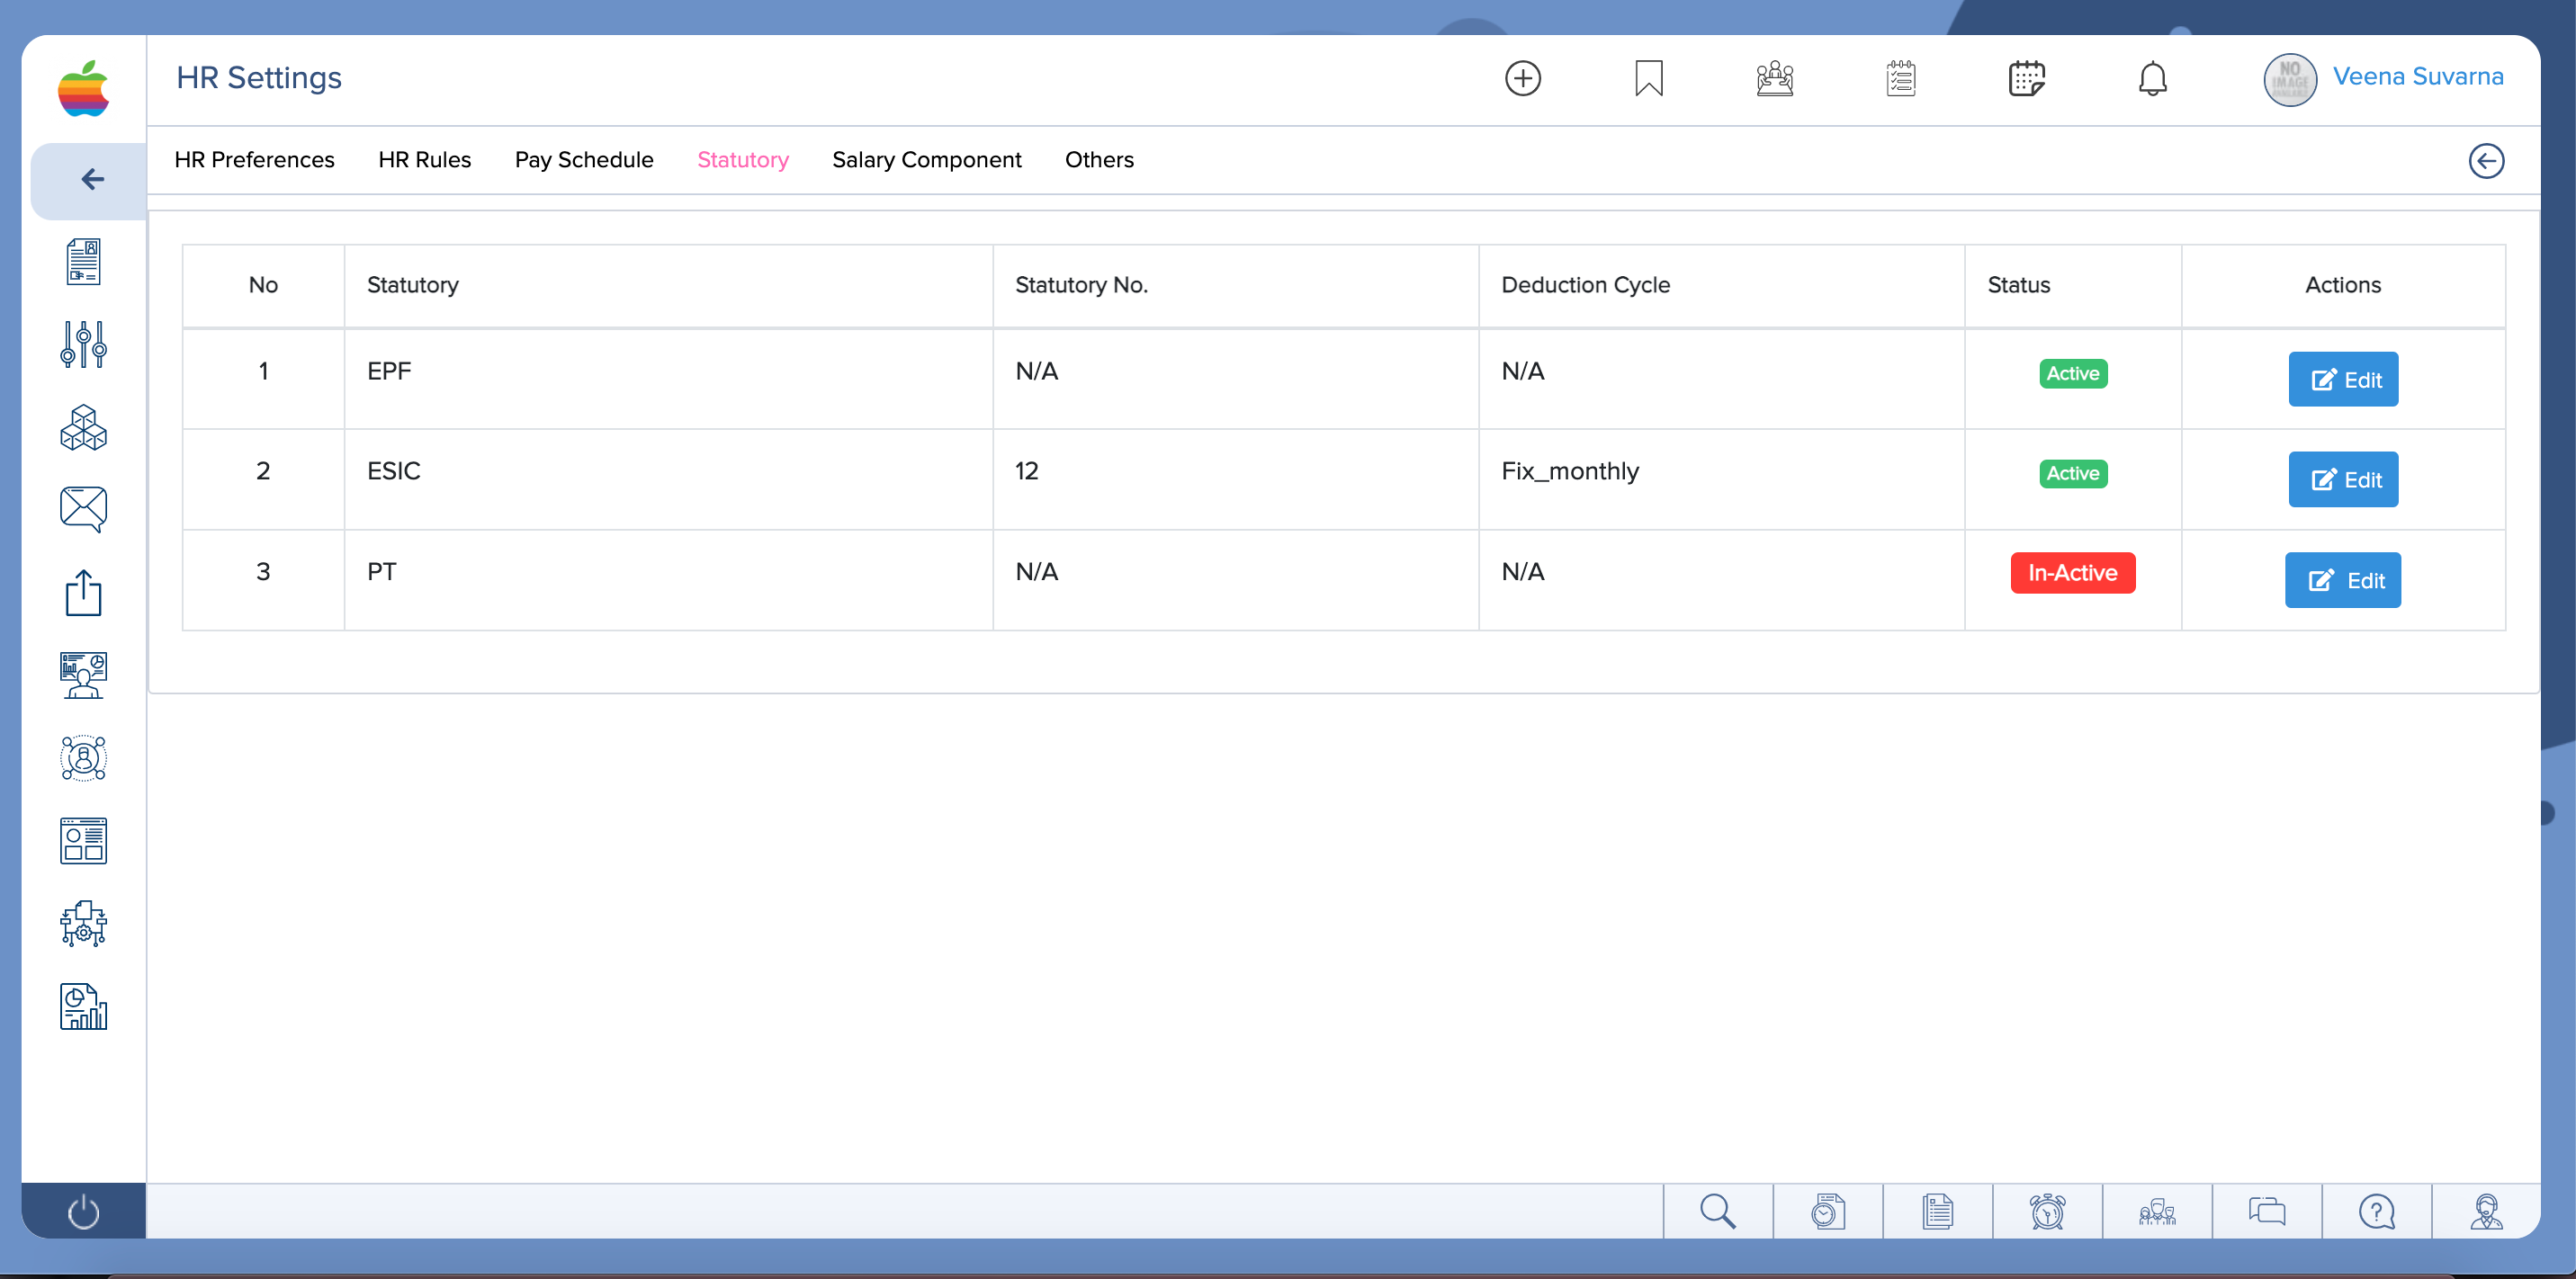Open the alarm clock icon in bottom bar
The image size is (2576, 1279).
[2047, 1211]
